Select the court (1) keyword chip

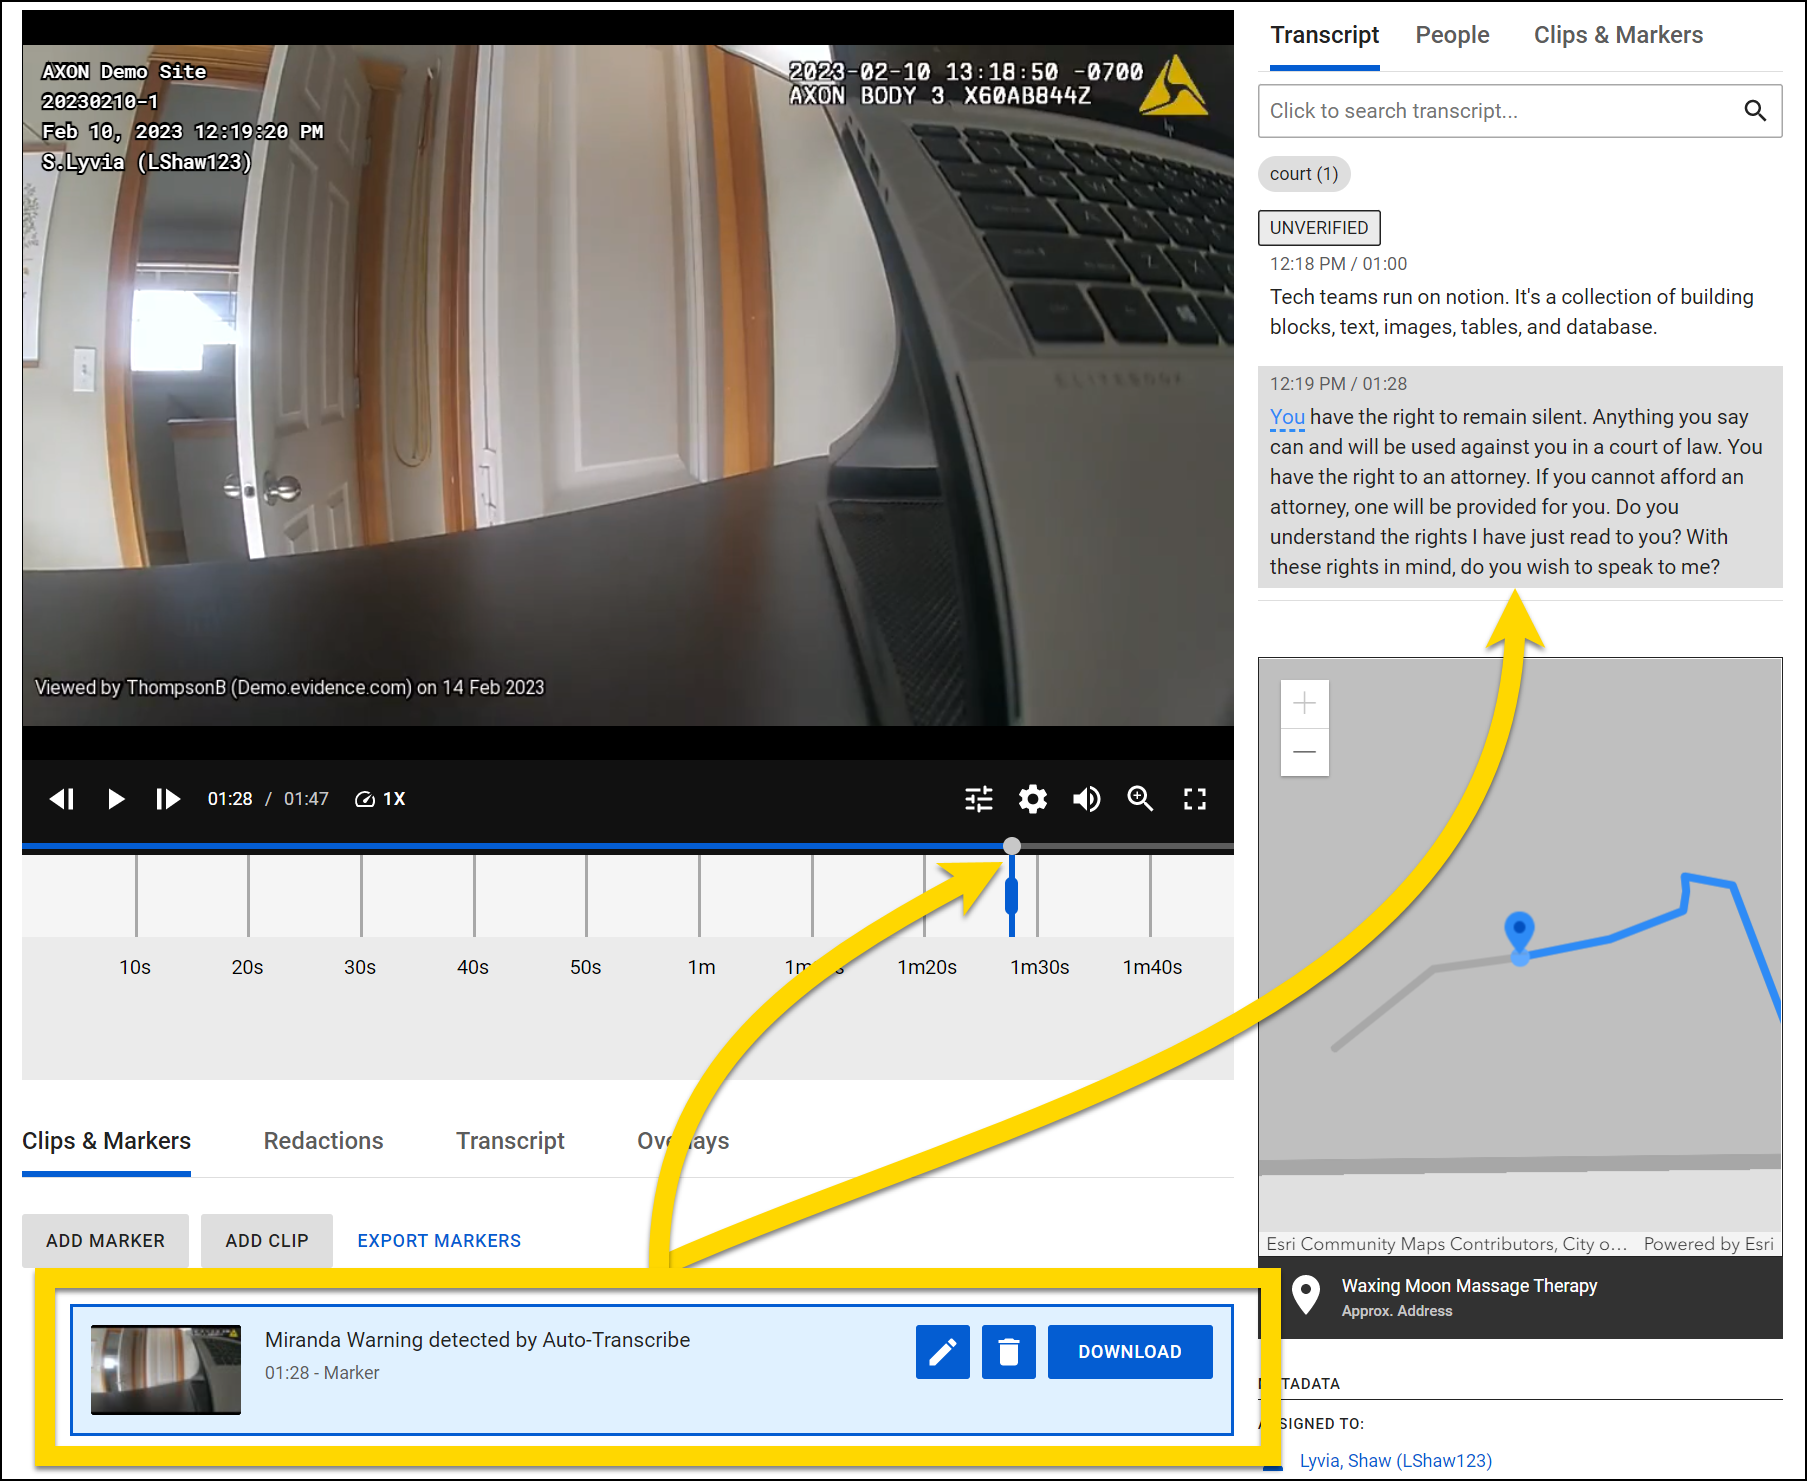(x=1303, y=174)
